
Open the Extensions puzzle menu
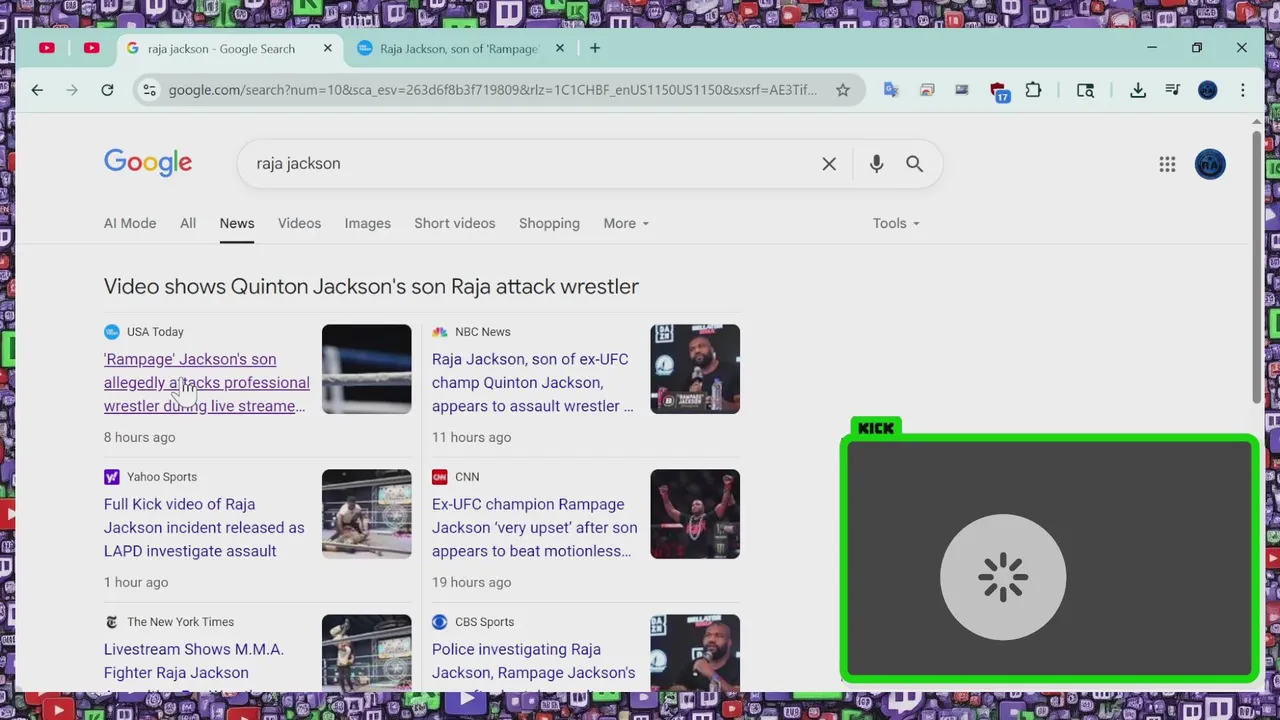(x=1034, y=90)
